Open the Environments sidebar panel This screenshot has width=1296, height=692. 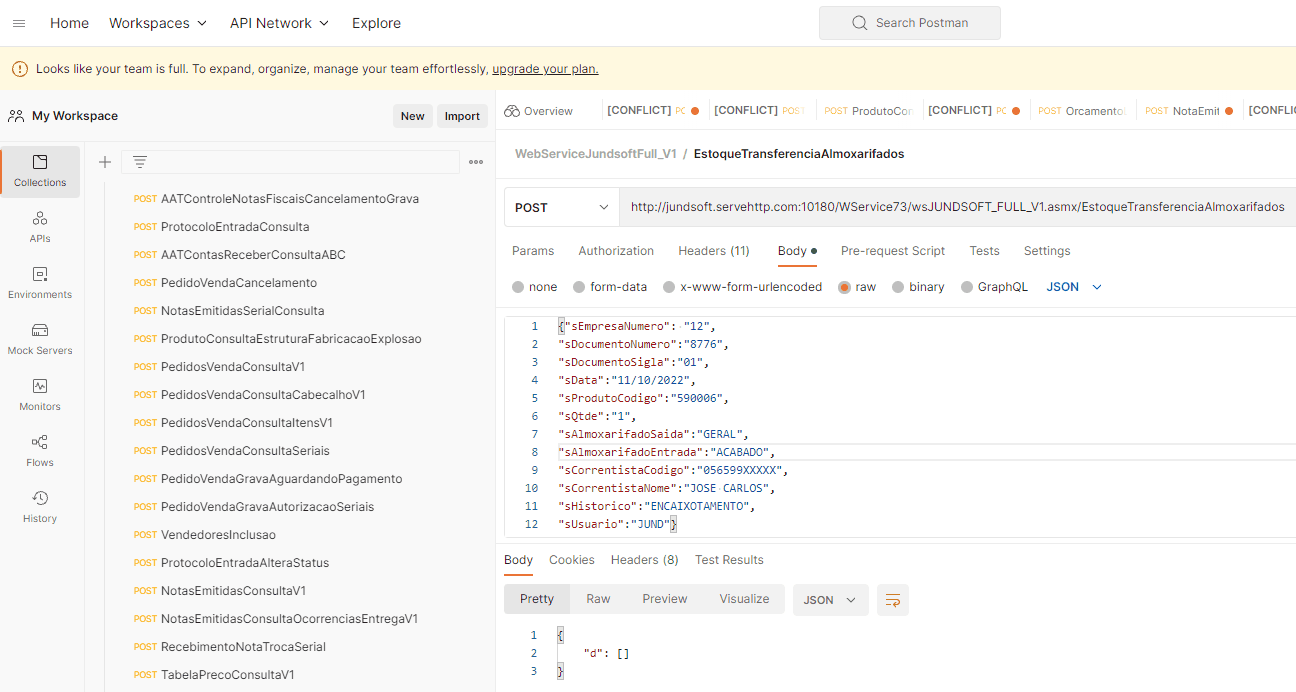40,283
